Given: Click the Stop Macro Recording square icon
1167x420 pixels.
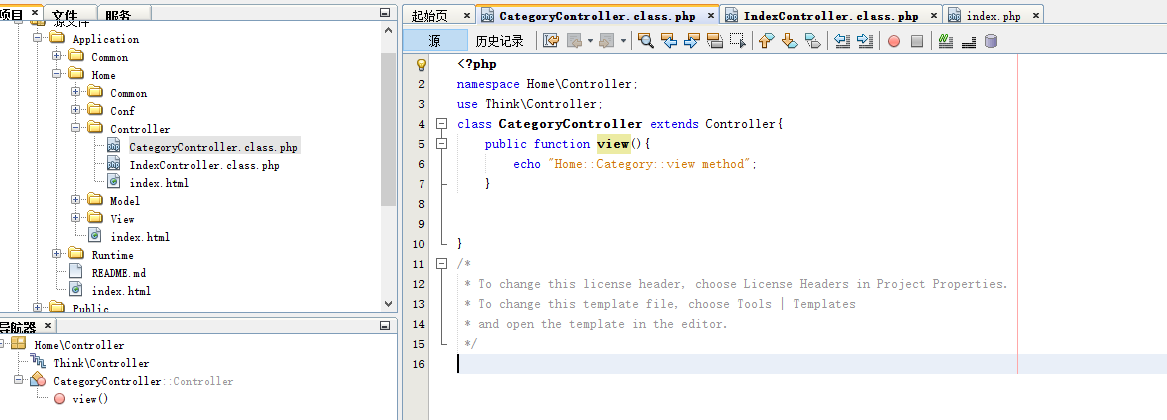Looking at the screenshot, I should pos(917,41).
